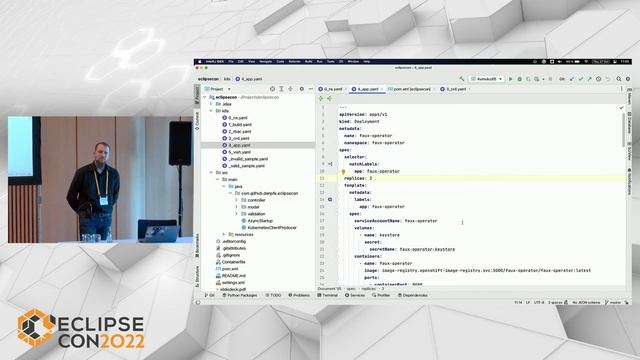Switch to the pom.xml (eclipsecon) tab

tap(410, 89)
